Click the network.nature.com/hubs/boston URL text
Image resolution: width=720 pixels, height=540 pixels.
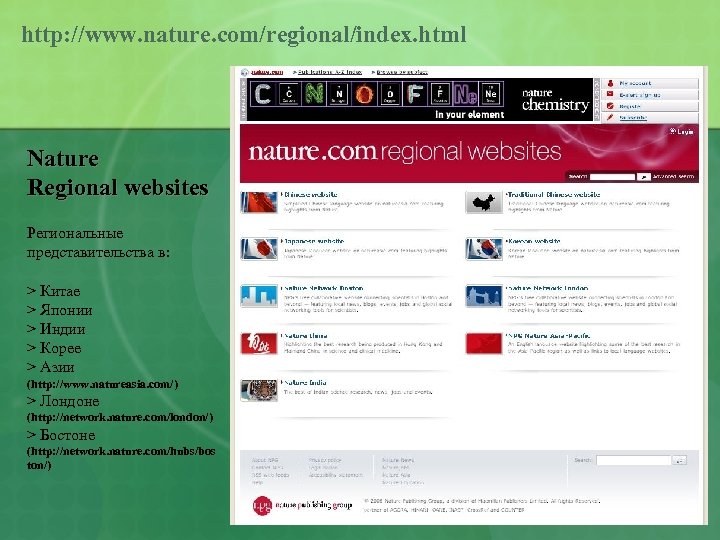[121, 458]
